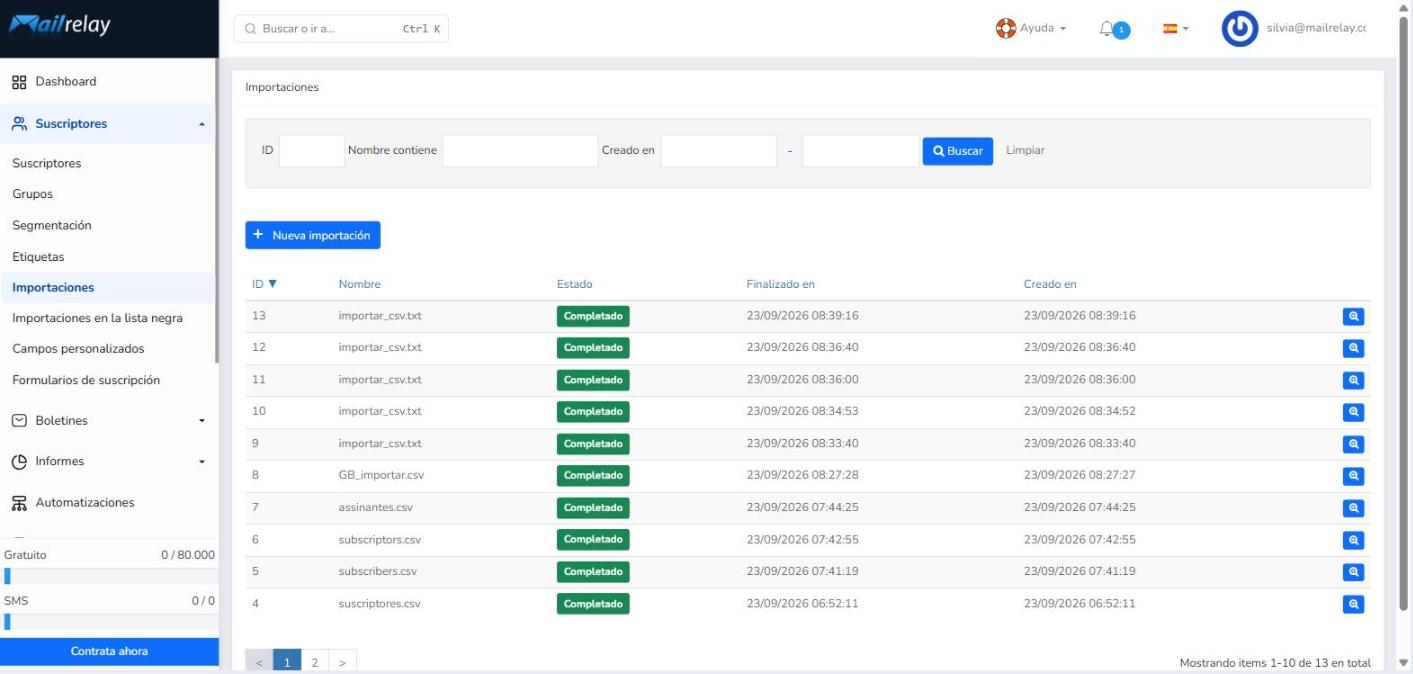The image size is (1413, 674).
Task: Open Etiquetas in sidebar
Action: click(38, 257)
